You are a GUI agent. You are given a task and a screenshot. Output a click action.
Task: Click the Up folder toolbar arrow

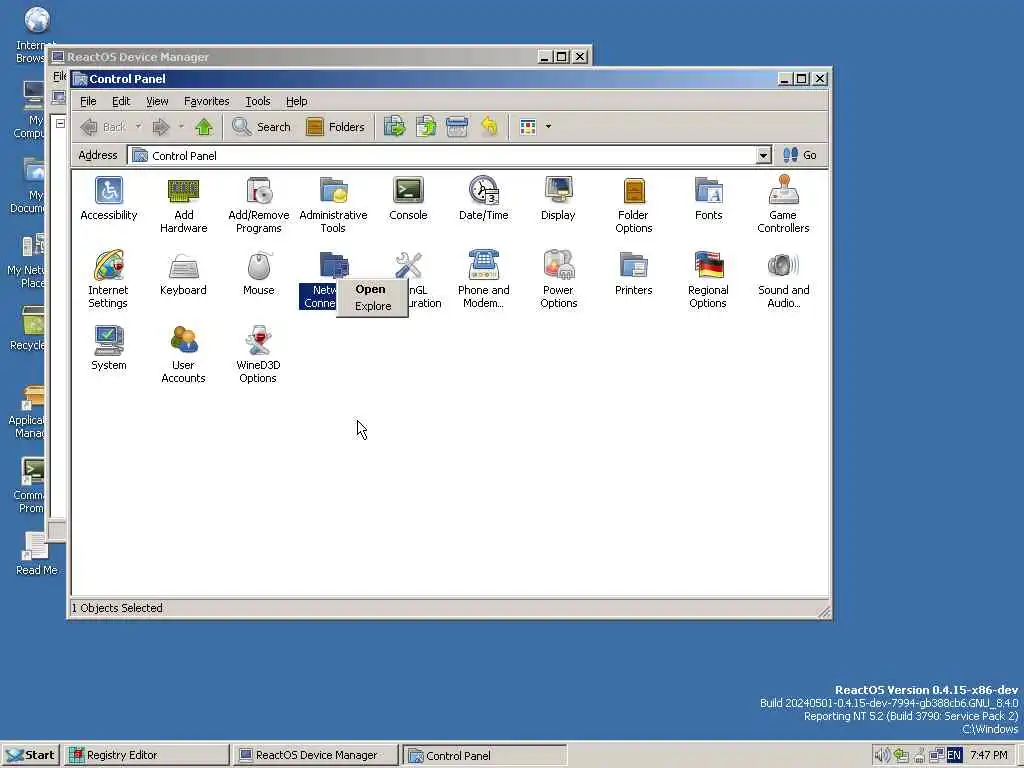point(204,127)
